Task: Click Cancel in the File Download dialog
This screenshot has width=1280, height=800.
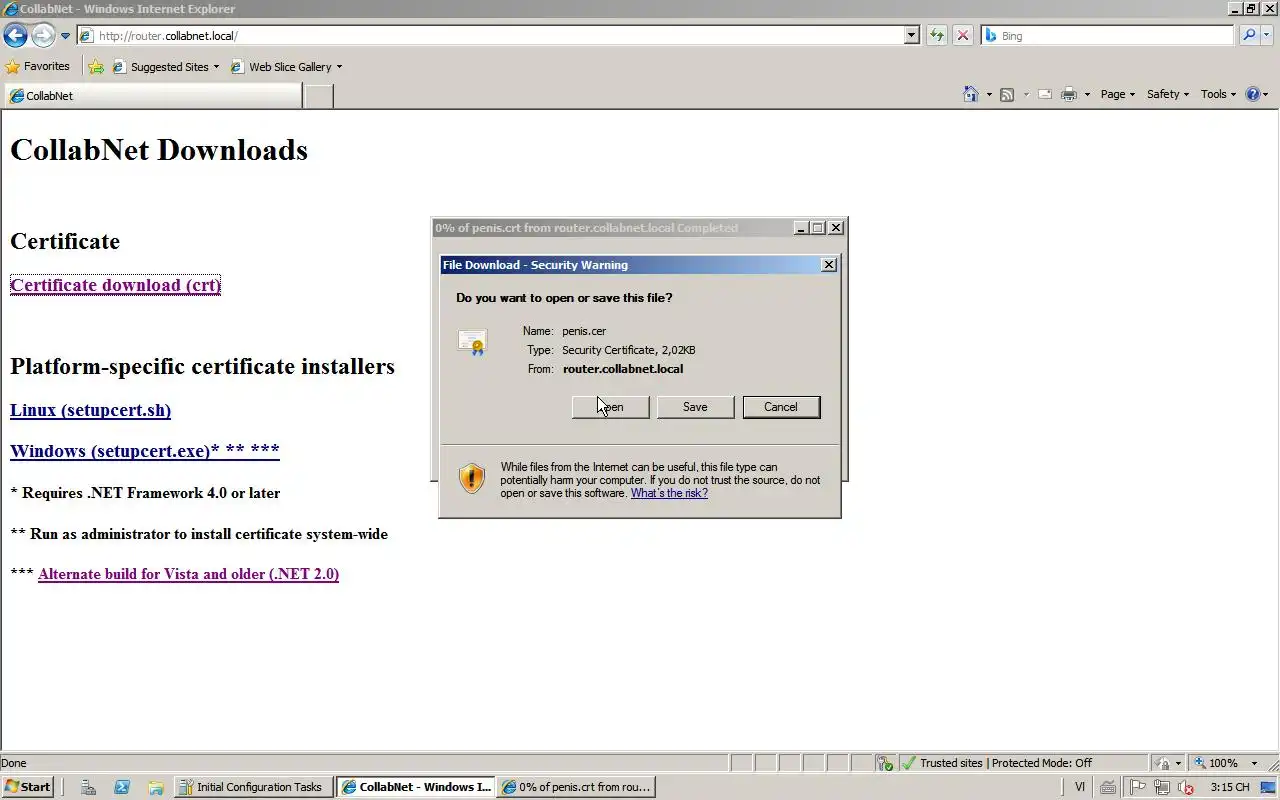Action: coord(781,407)
